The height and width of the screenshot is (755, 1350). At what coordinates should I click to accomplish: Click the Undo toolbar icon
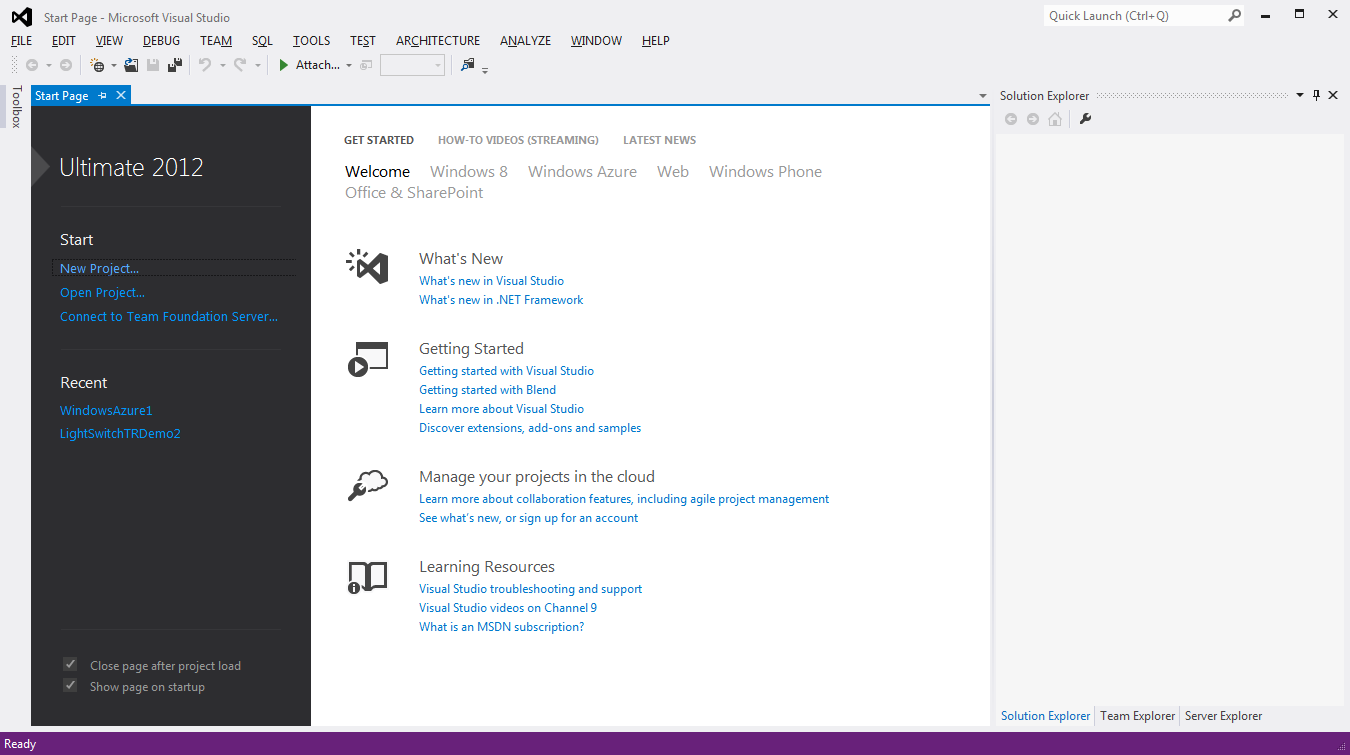[x=207, y=65]
